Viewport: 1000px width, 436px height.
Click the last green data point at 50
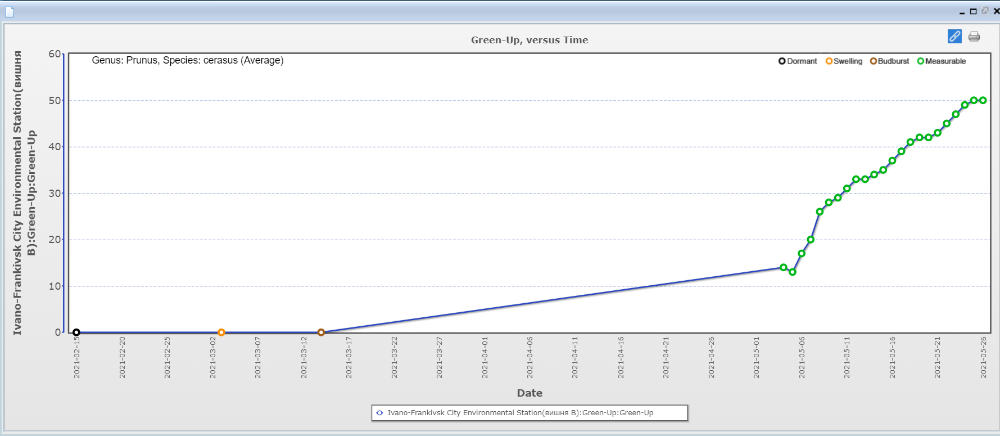983,100
